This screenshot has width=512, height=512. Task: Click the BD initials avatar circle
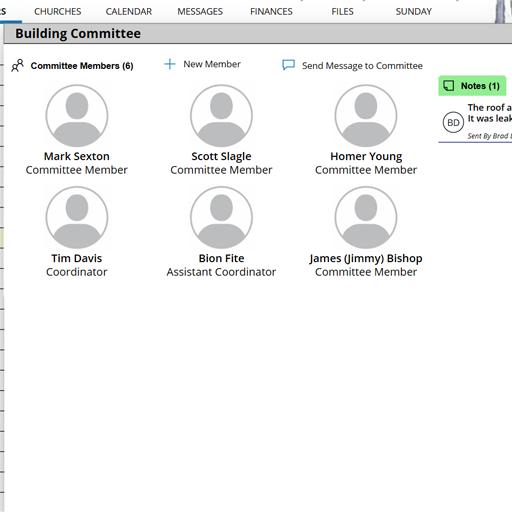(453, 122)
